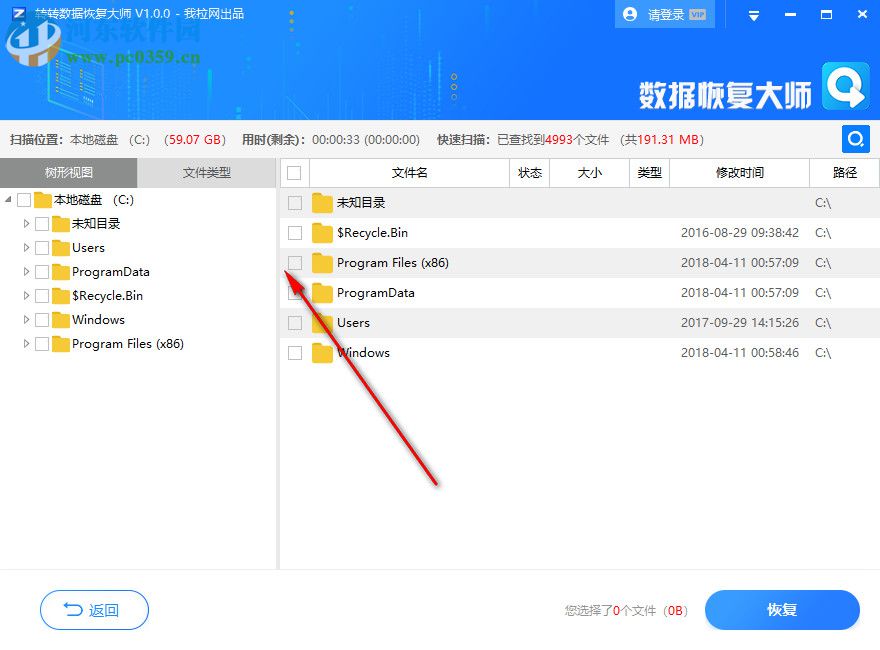This screenshot has height=650, width=880.
Task: Open the user login avatar icon
Action: coord(629,14)
